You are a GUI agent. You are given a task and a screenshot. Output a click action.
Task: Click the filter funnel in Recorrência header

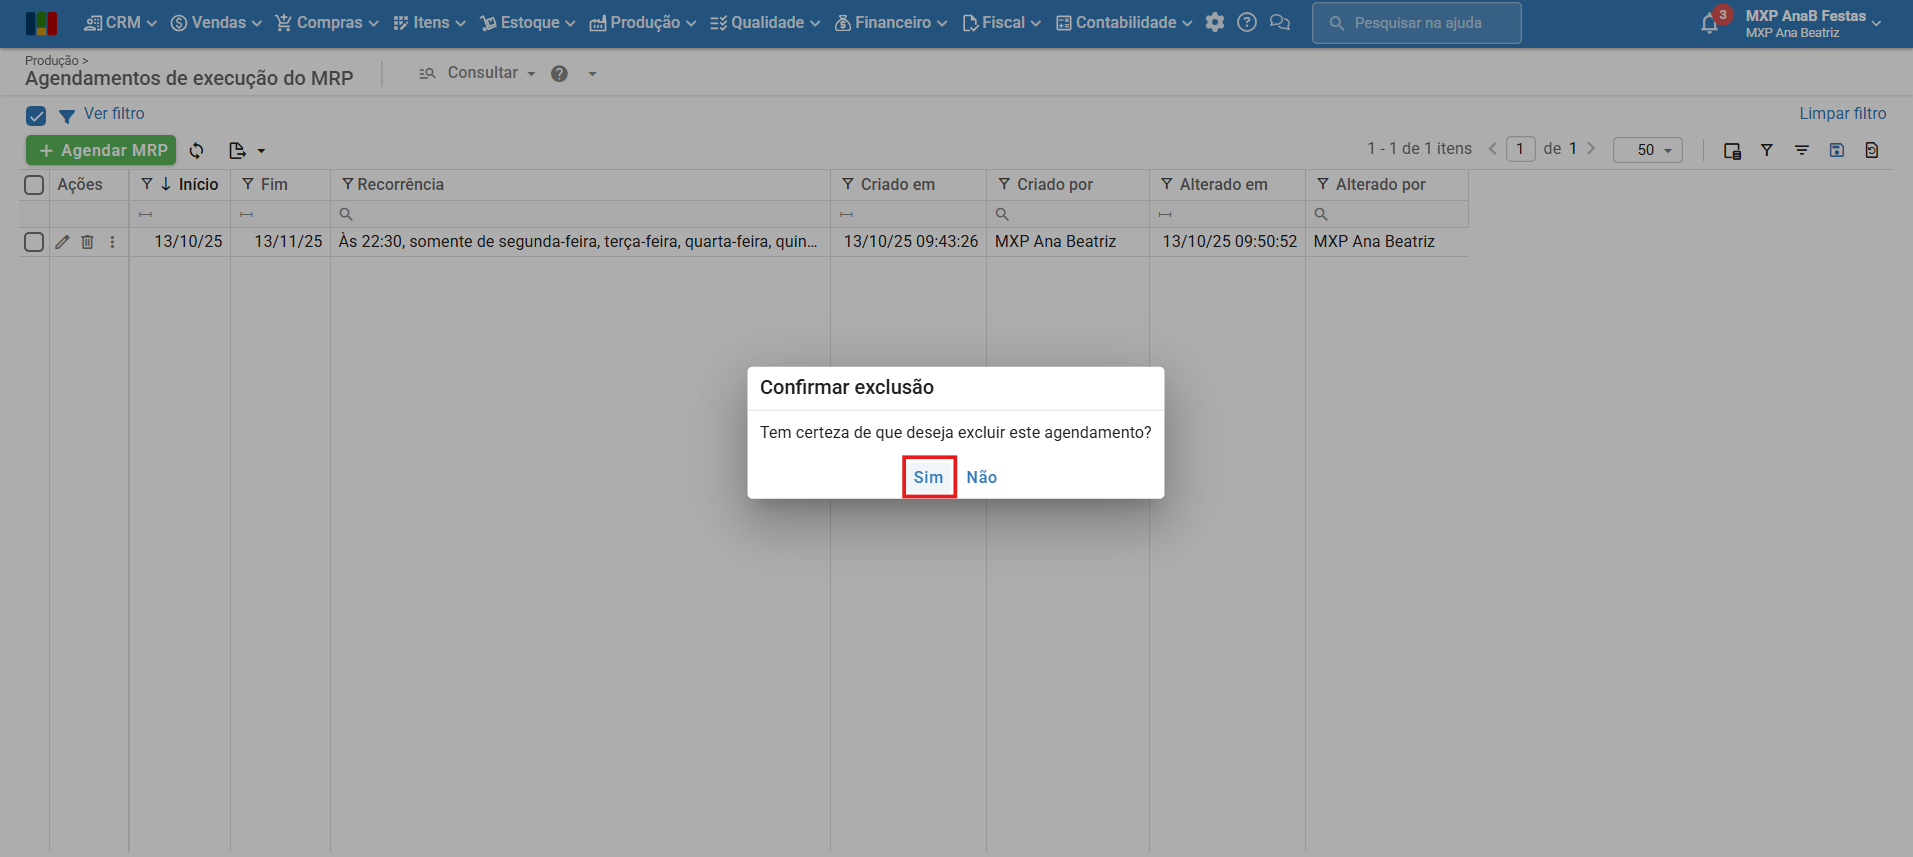tap(348, 184)
